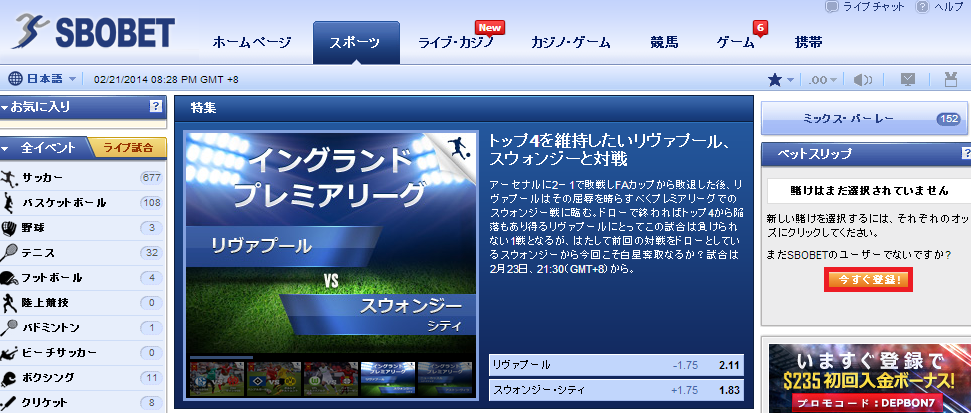This screenshot has height=413, width=971.
Task: Switch to ライブ試合 tab
Action: 127,148
